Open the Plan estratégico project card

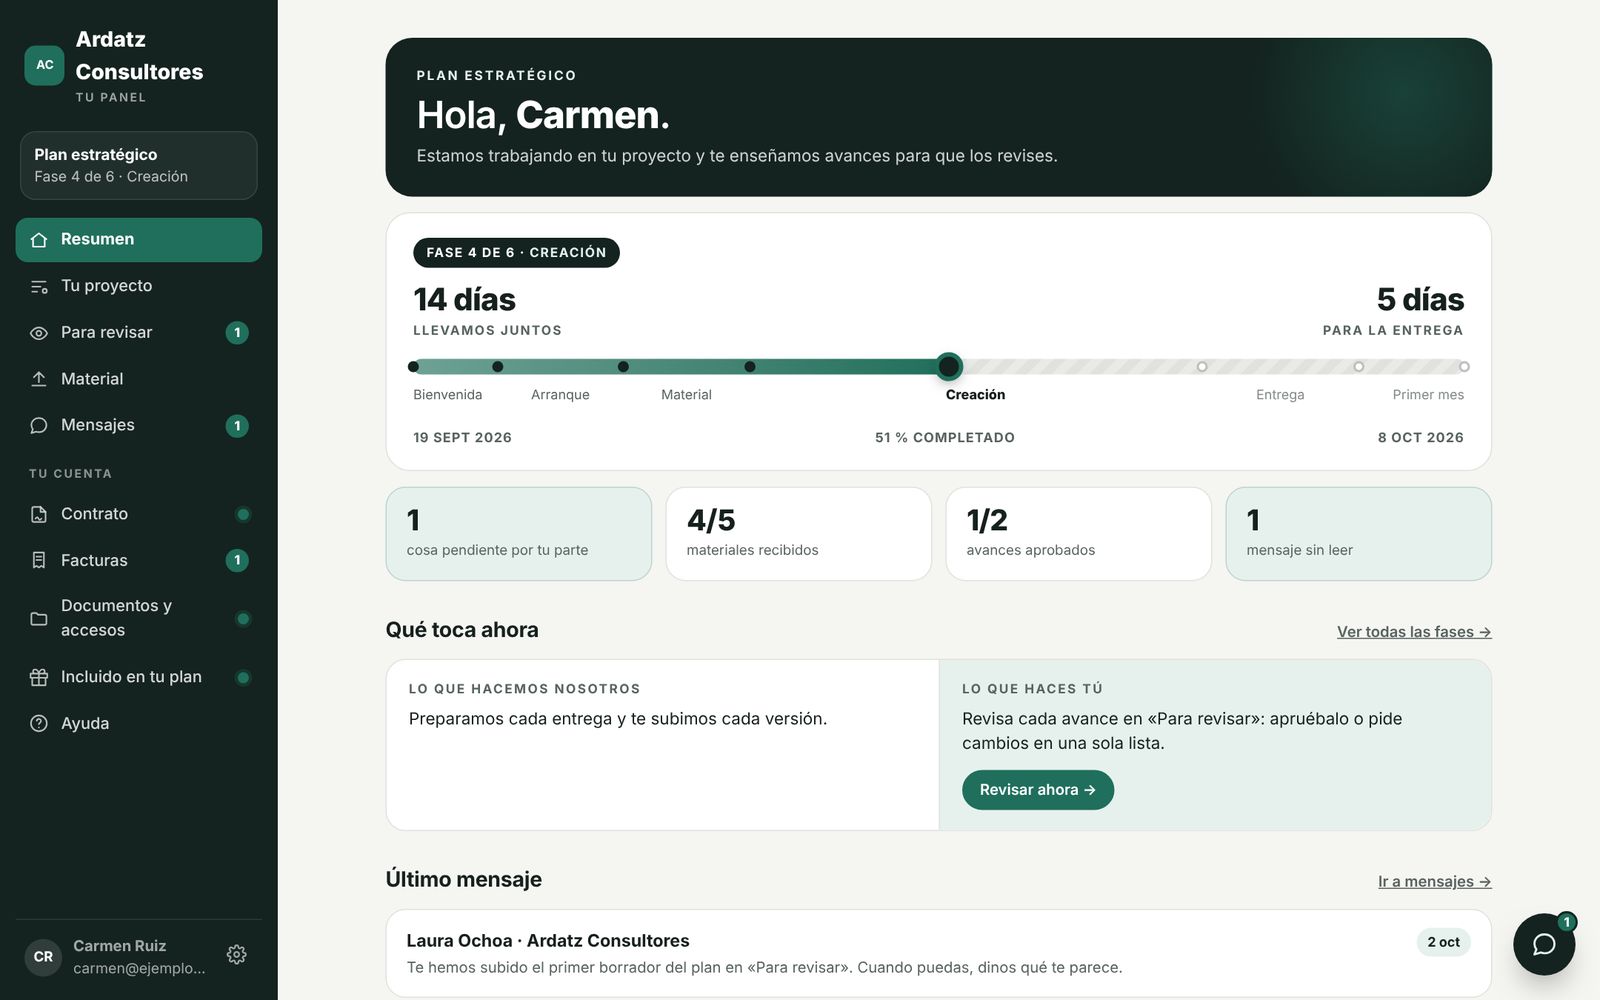point(139,165)
